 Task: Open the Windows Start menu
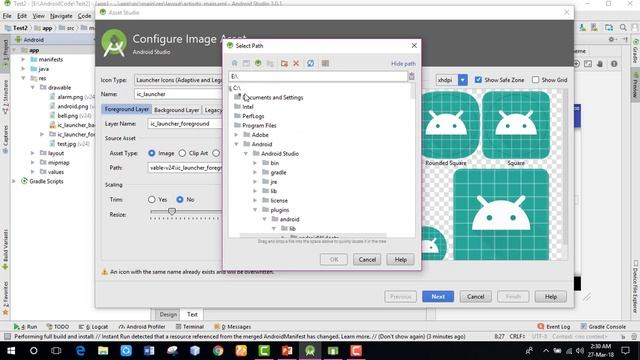11,351
